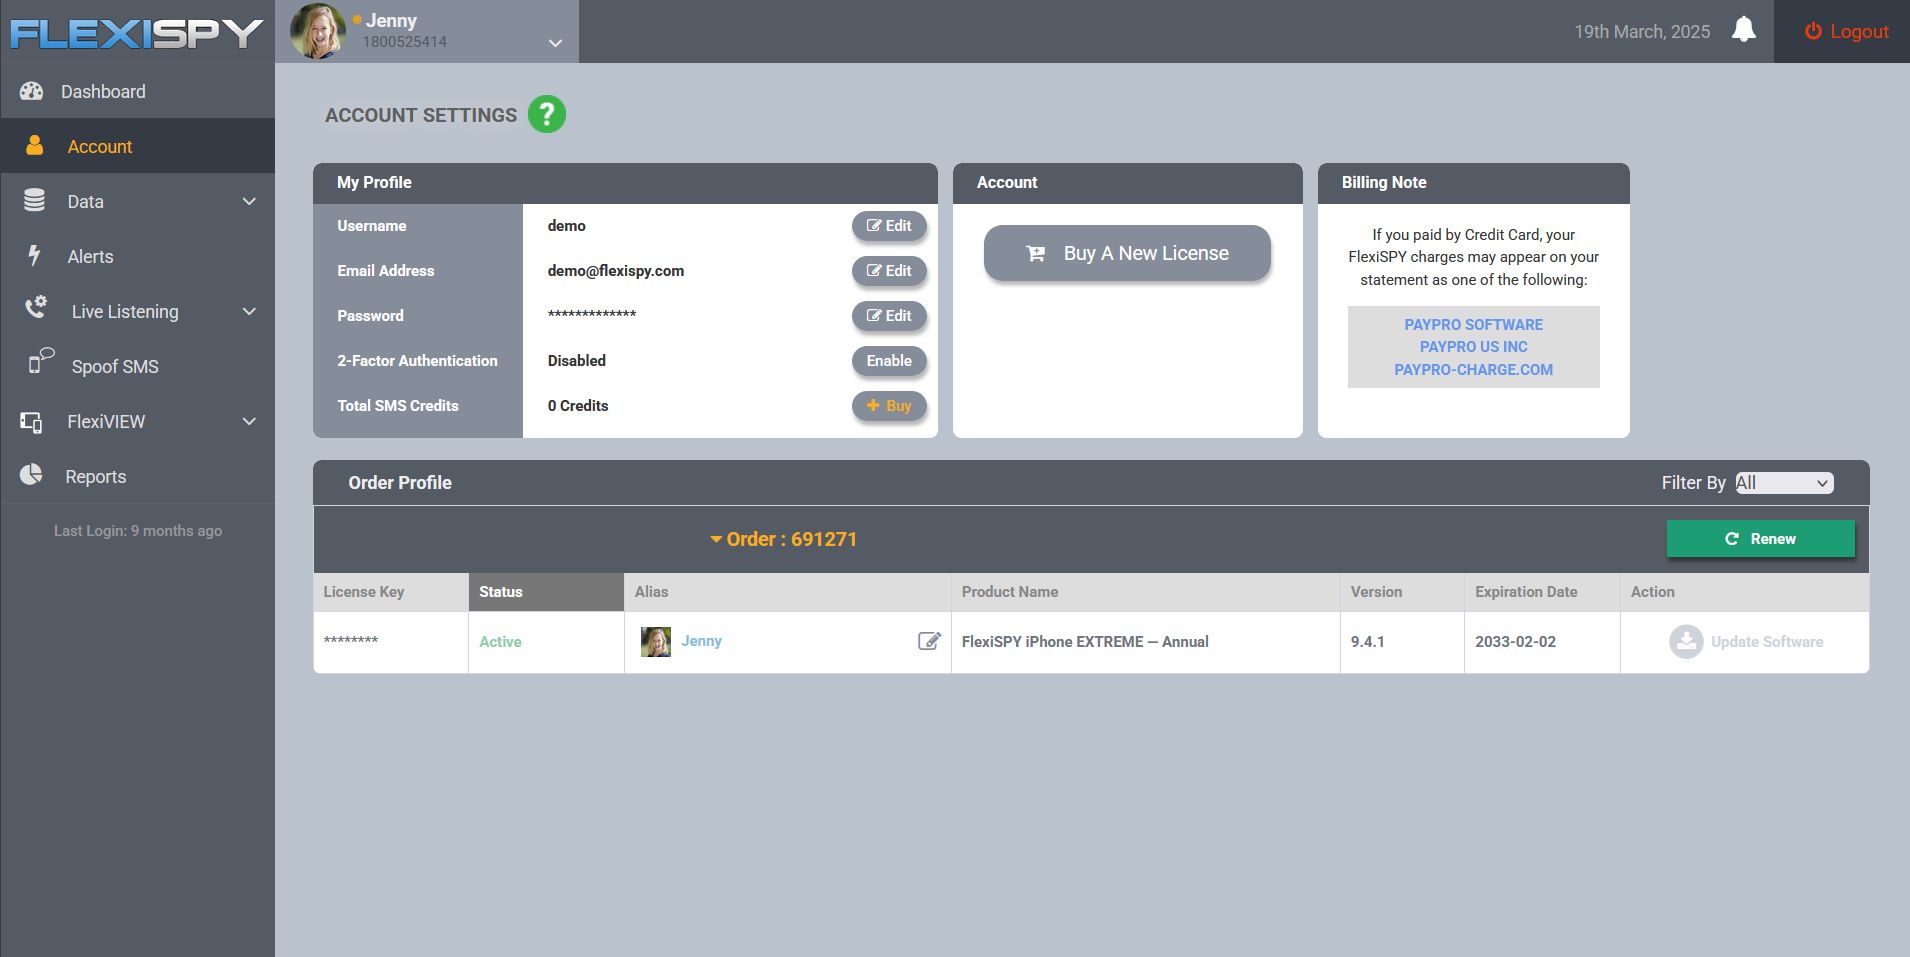The image size is (1910, 957).
Task: Click the Reports pie chart icon
Action: [32, 474]
